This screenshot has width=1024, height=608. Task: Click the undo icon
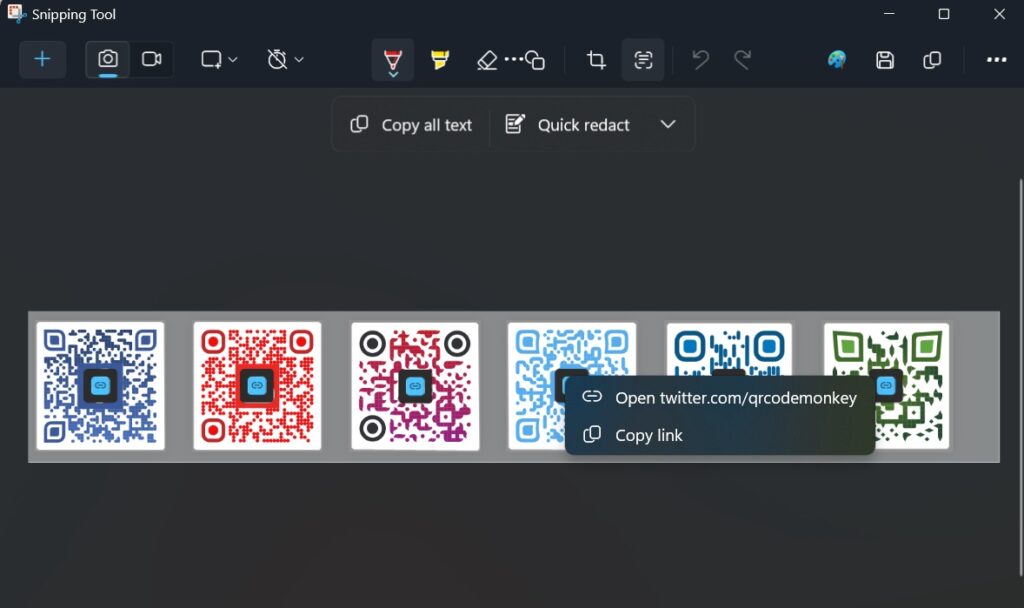pyautogui.click(x=700, y=59)
